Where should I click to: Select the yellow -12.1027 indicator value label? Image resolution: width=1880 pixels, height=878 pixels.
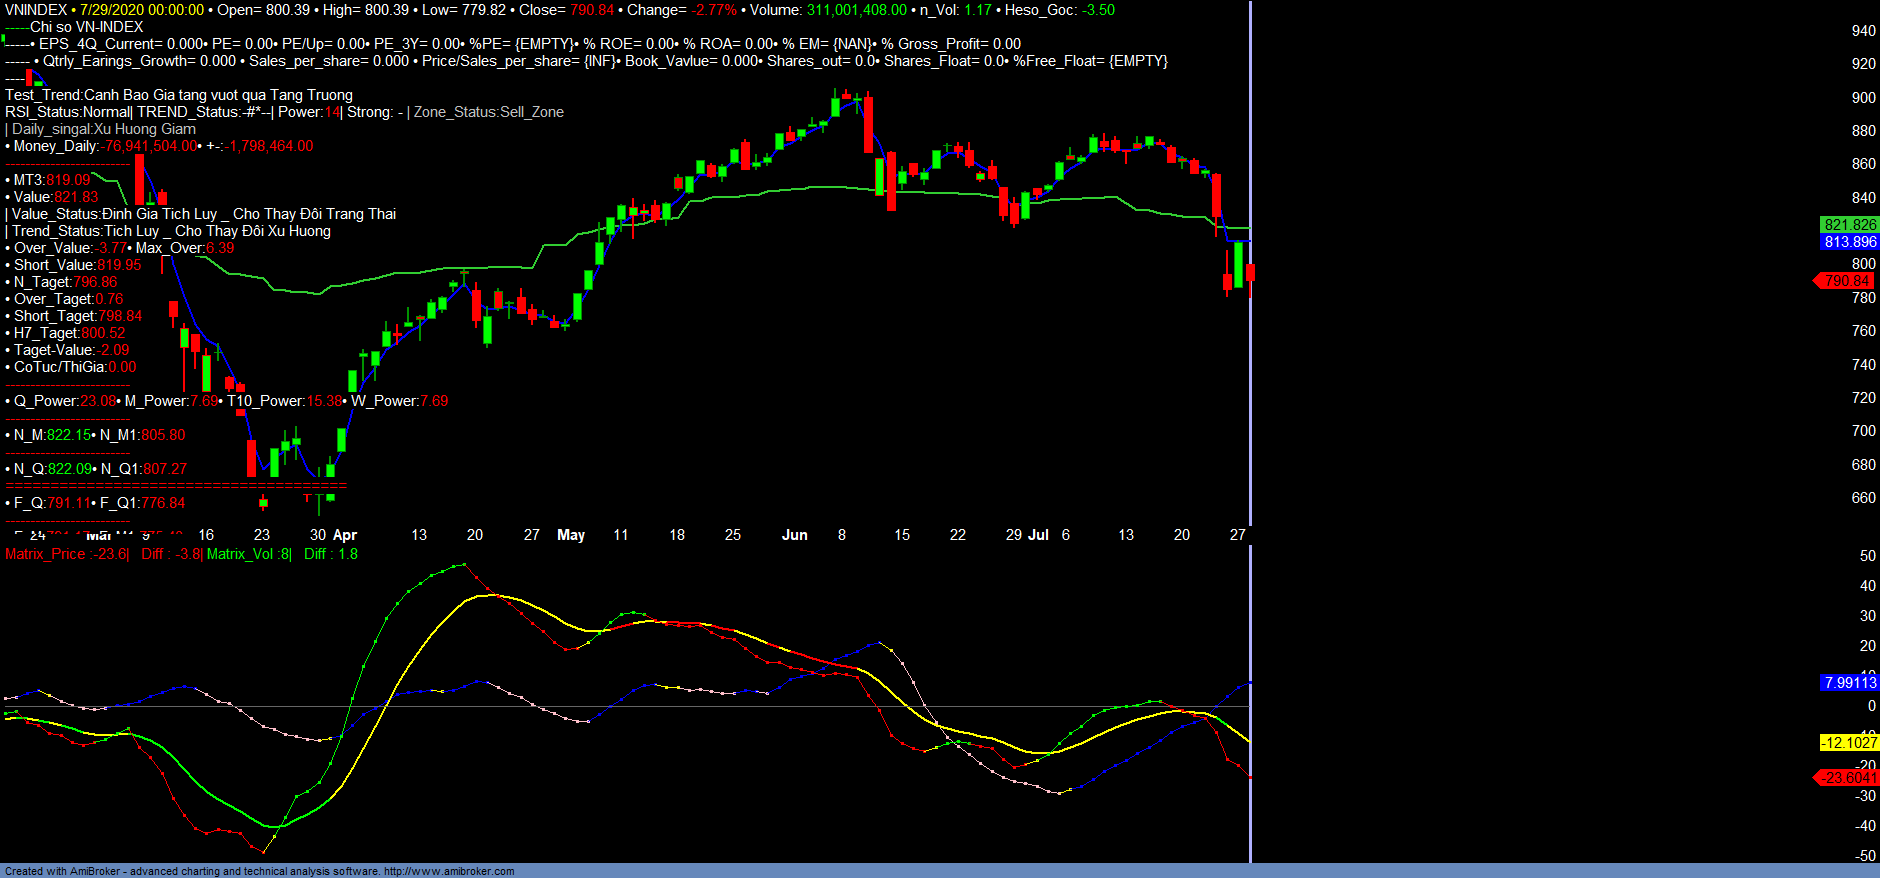point(1849,742)
